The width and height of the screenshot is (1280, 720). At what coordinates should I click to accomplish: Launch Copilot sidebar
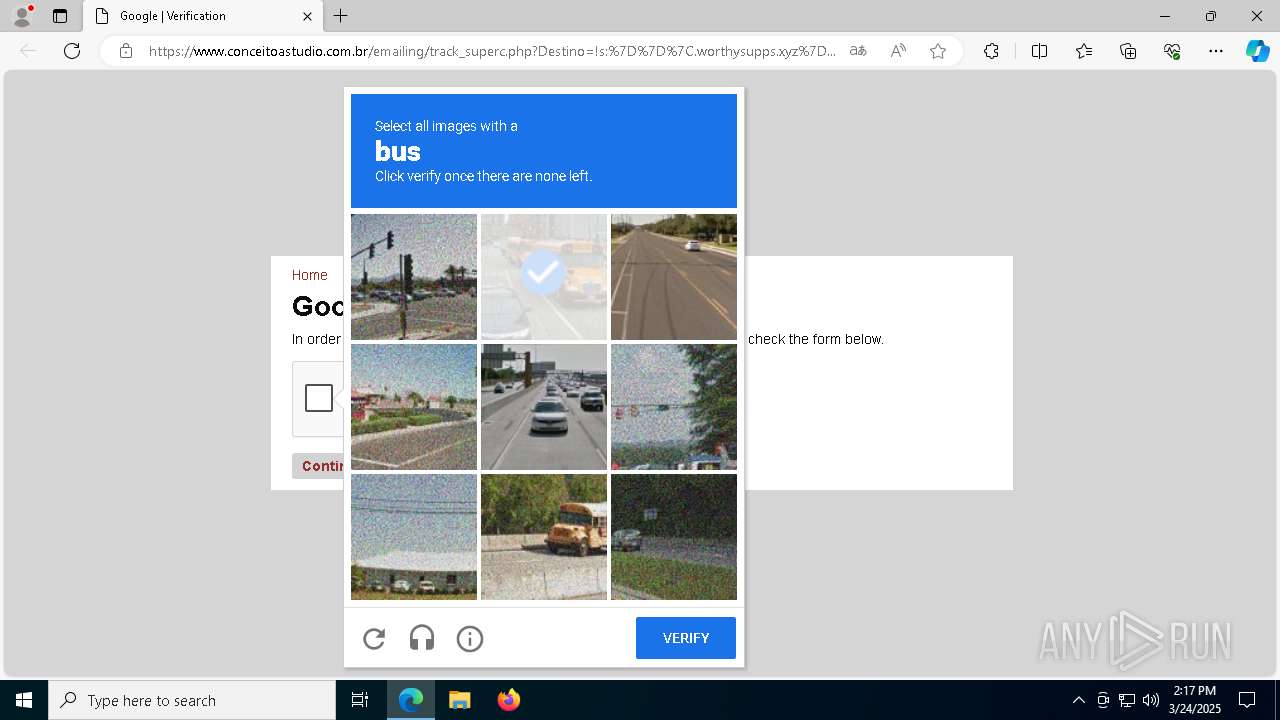pos(1257,51)
